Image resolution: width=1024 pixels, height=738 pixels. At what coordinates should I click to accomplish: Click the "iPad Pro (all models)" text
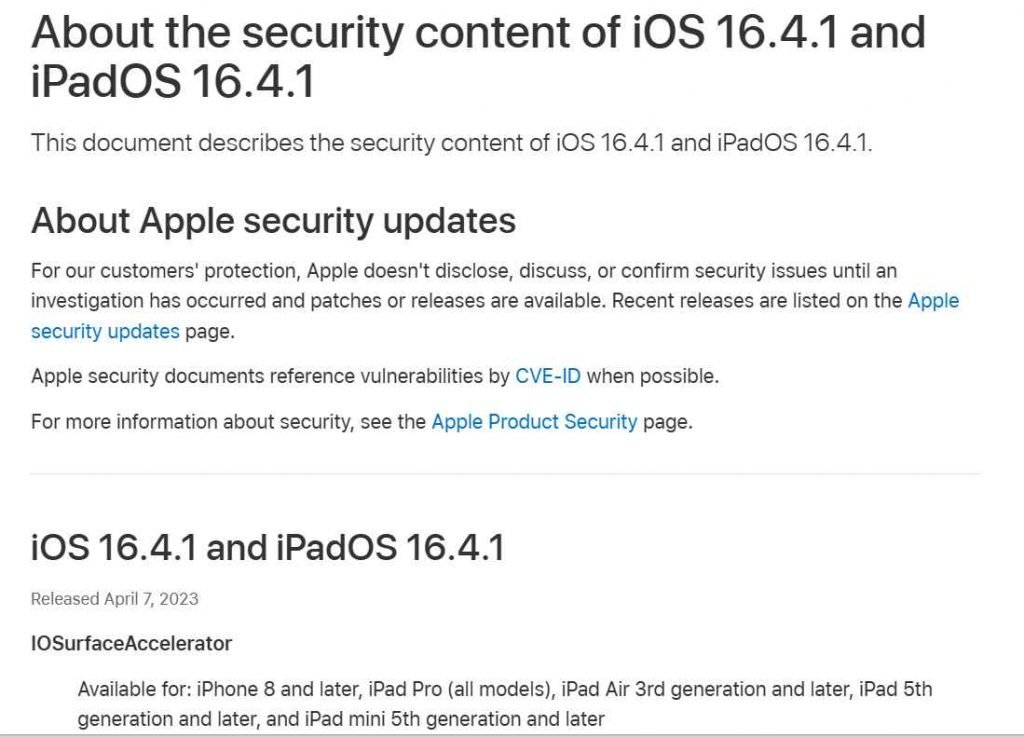click(461, 690)
